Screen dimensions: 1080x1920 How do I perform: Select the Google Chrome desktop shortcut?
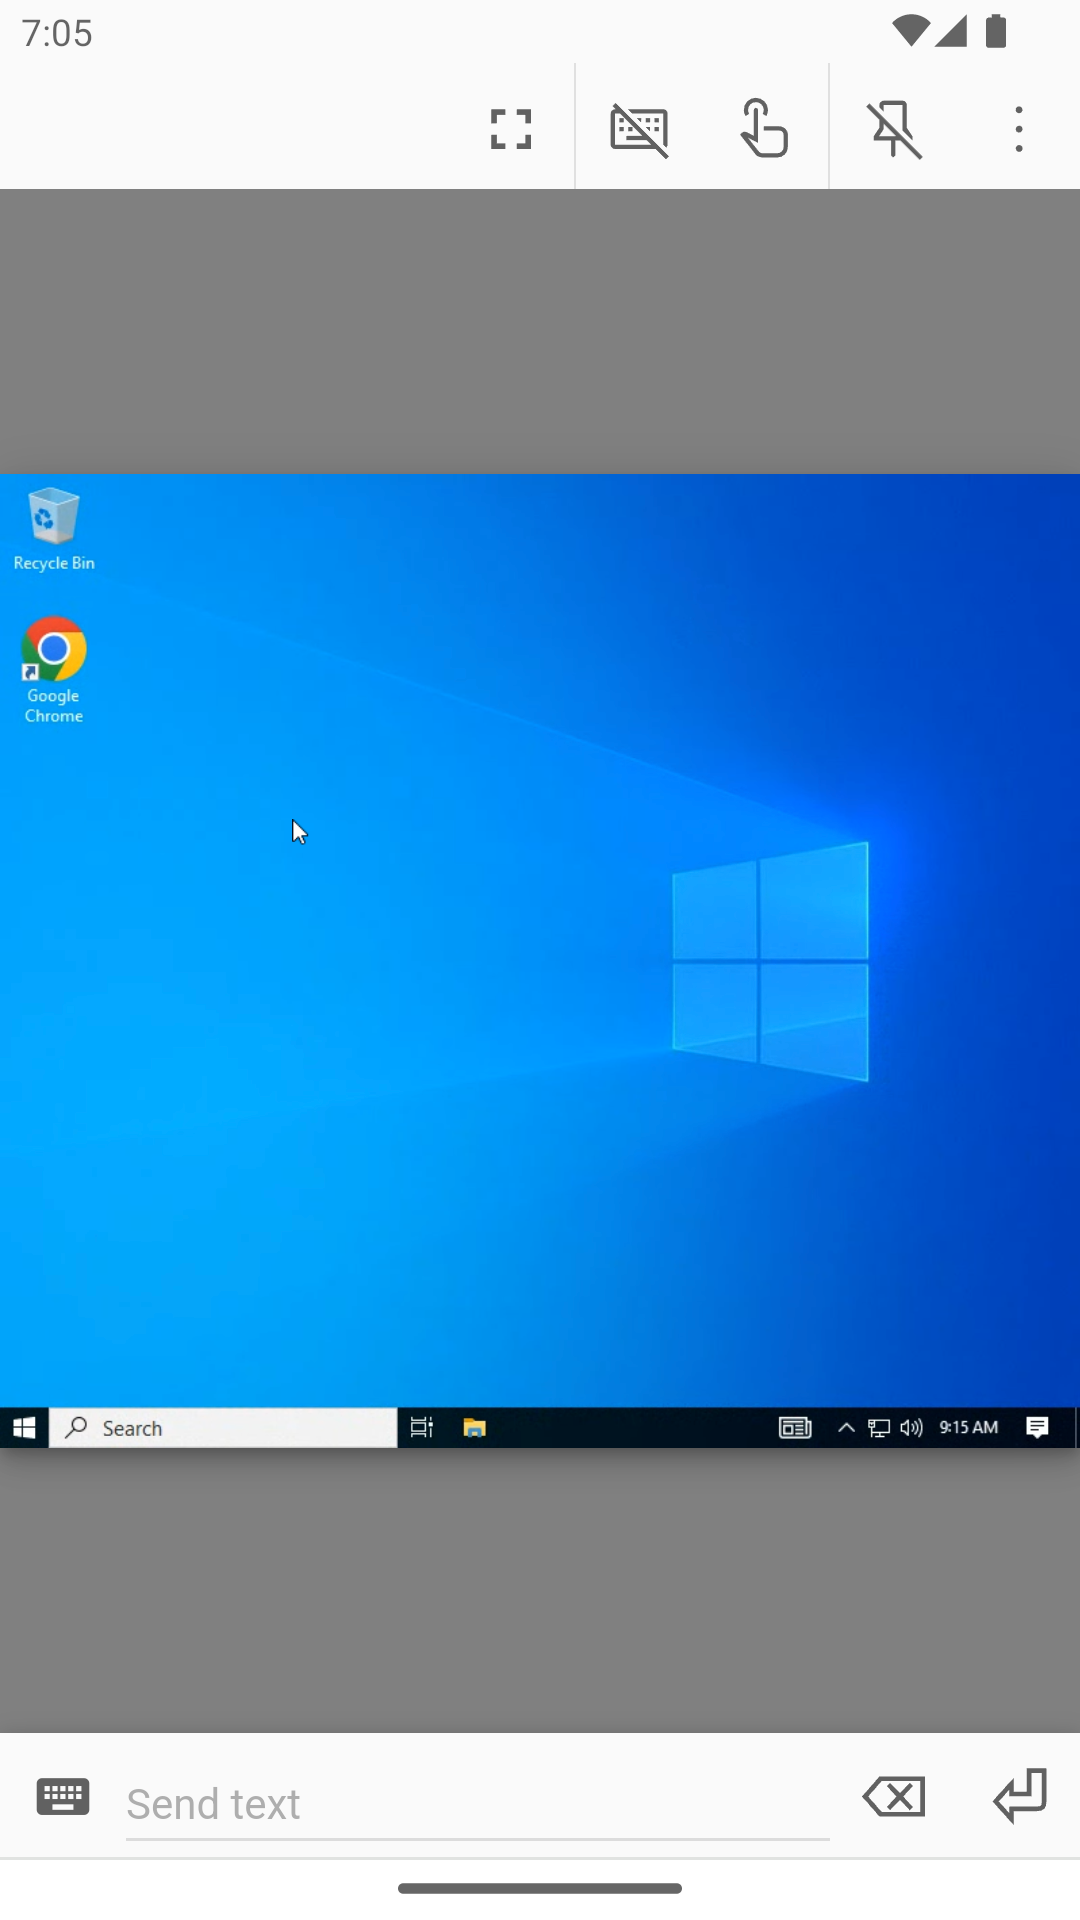[x=54, y=669]
